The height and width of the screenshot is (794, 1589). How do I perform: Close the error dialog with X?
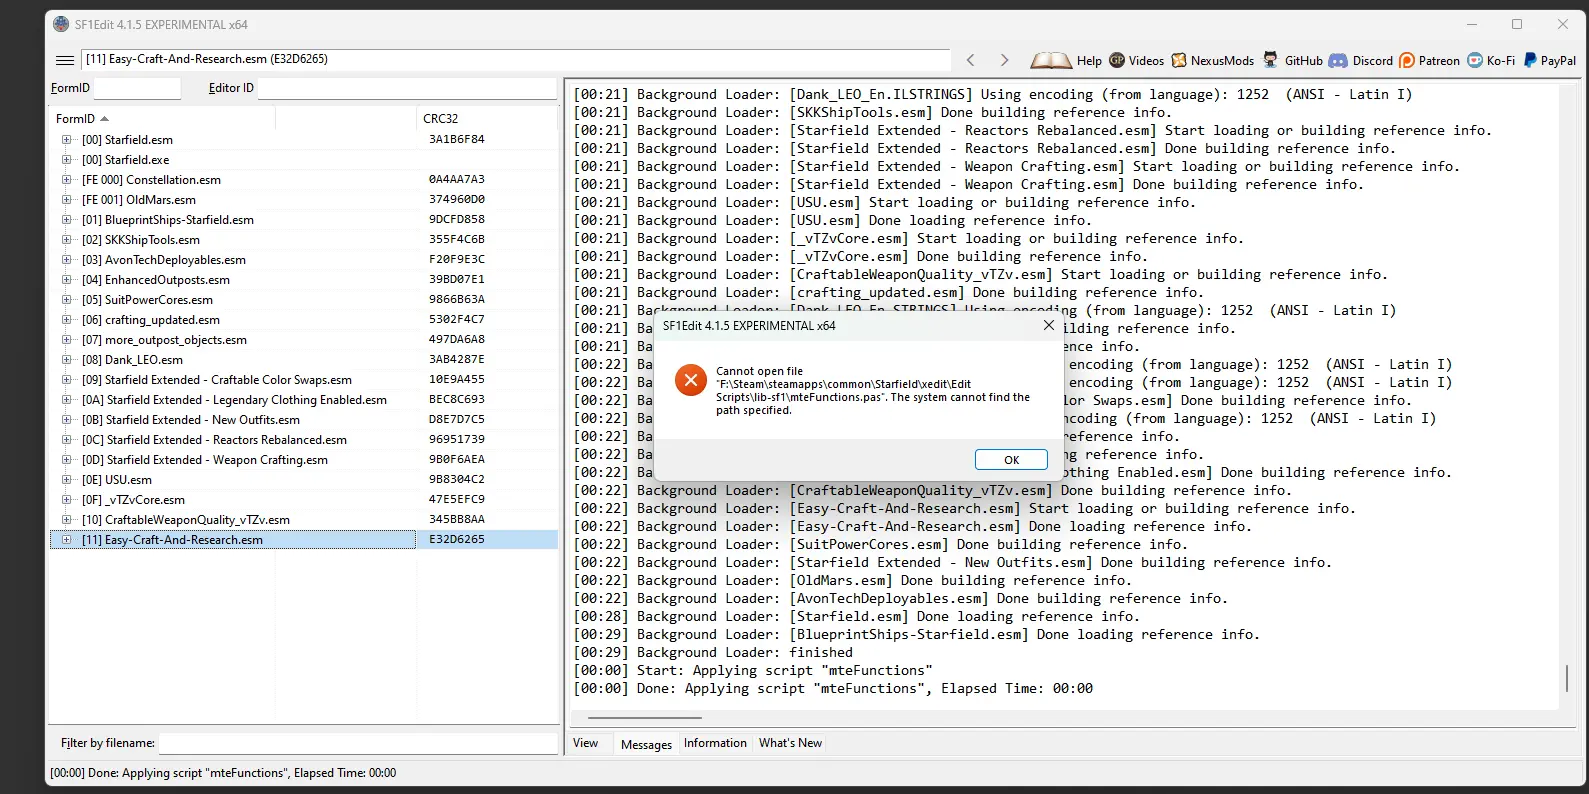click(x=1048, y=325)
